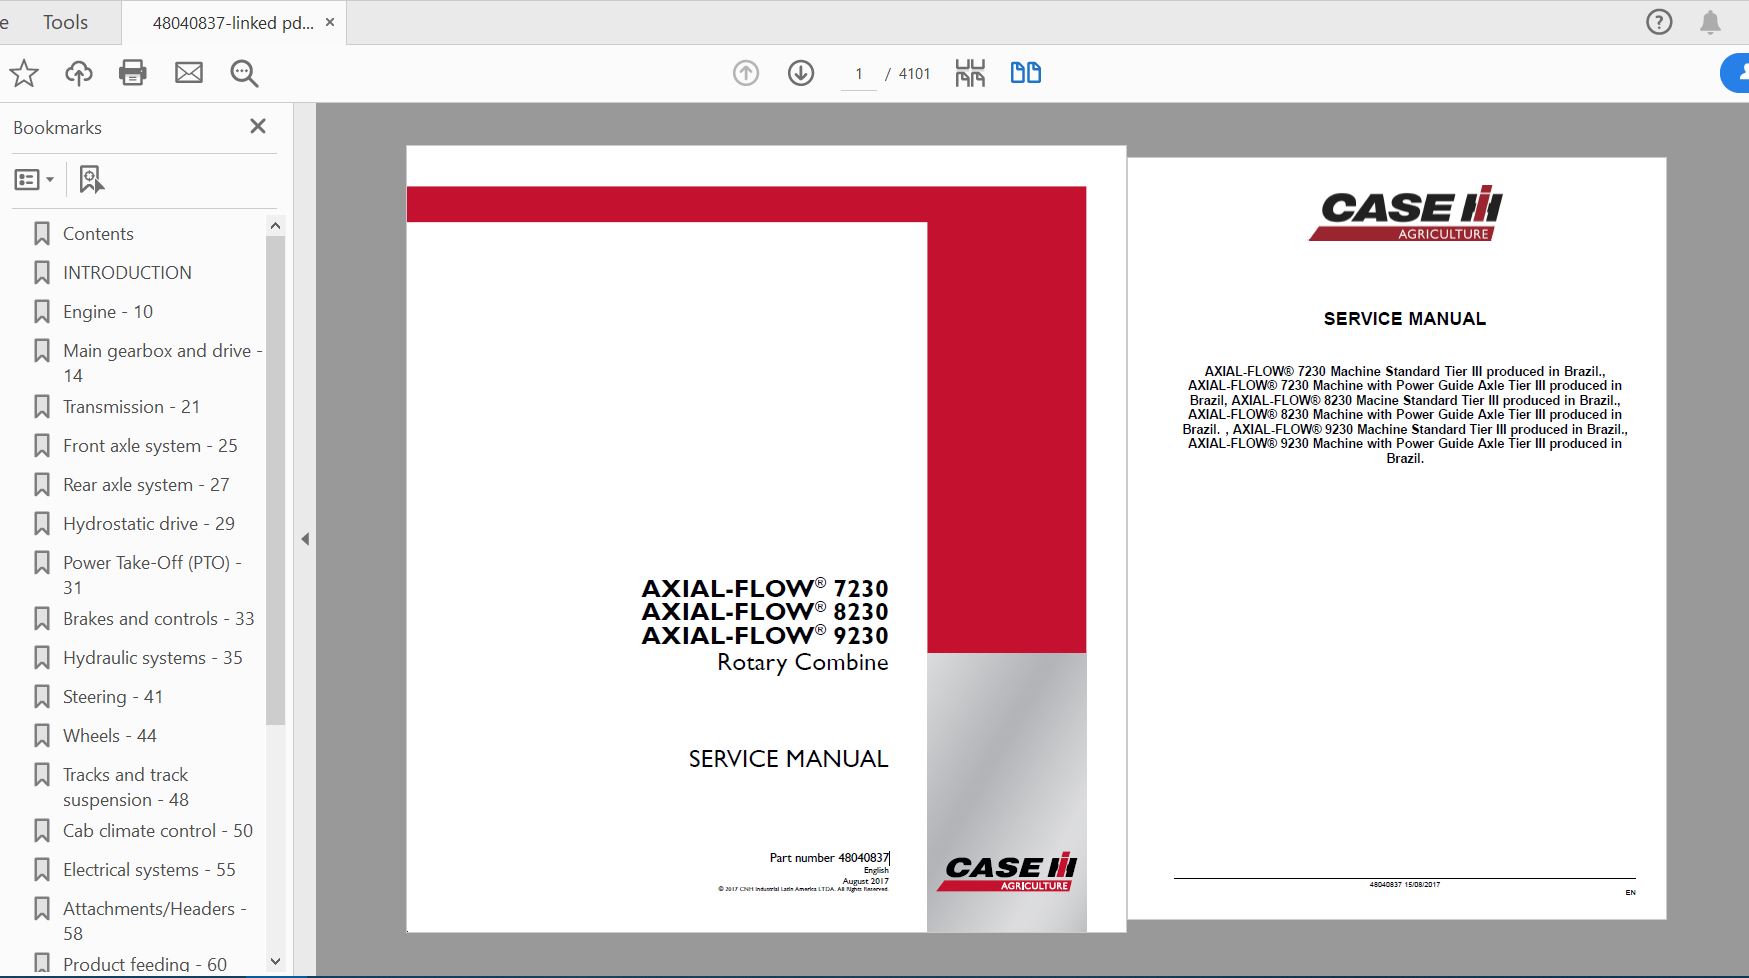Click the cover page with Axial-Flow title
1749x978 pixels.
pos(766,539)
